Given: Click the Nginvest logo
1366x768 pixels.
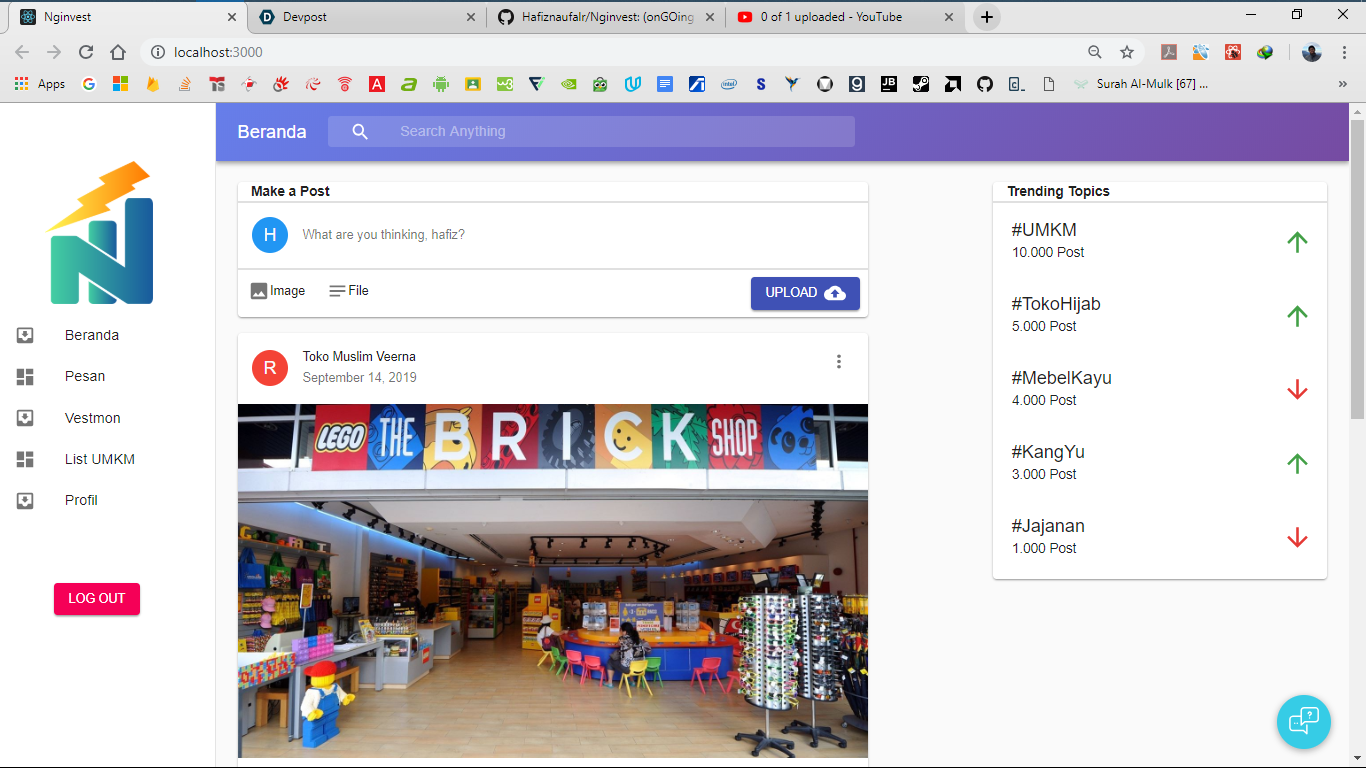Looking at the screenshot, I should point(101,233).
